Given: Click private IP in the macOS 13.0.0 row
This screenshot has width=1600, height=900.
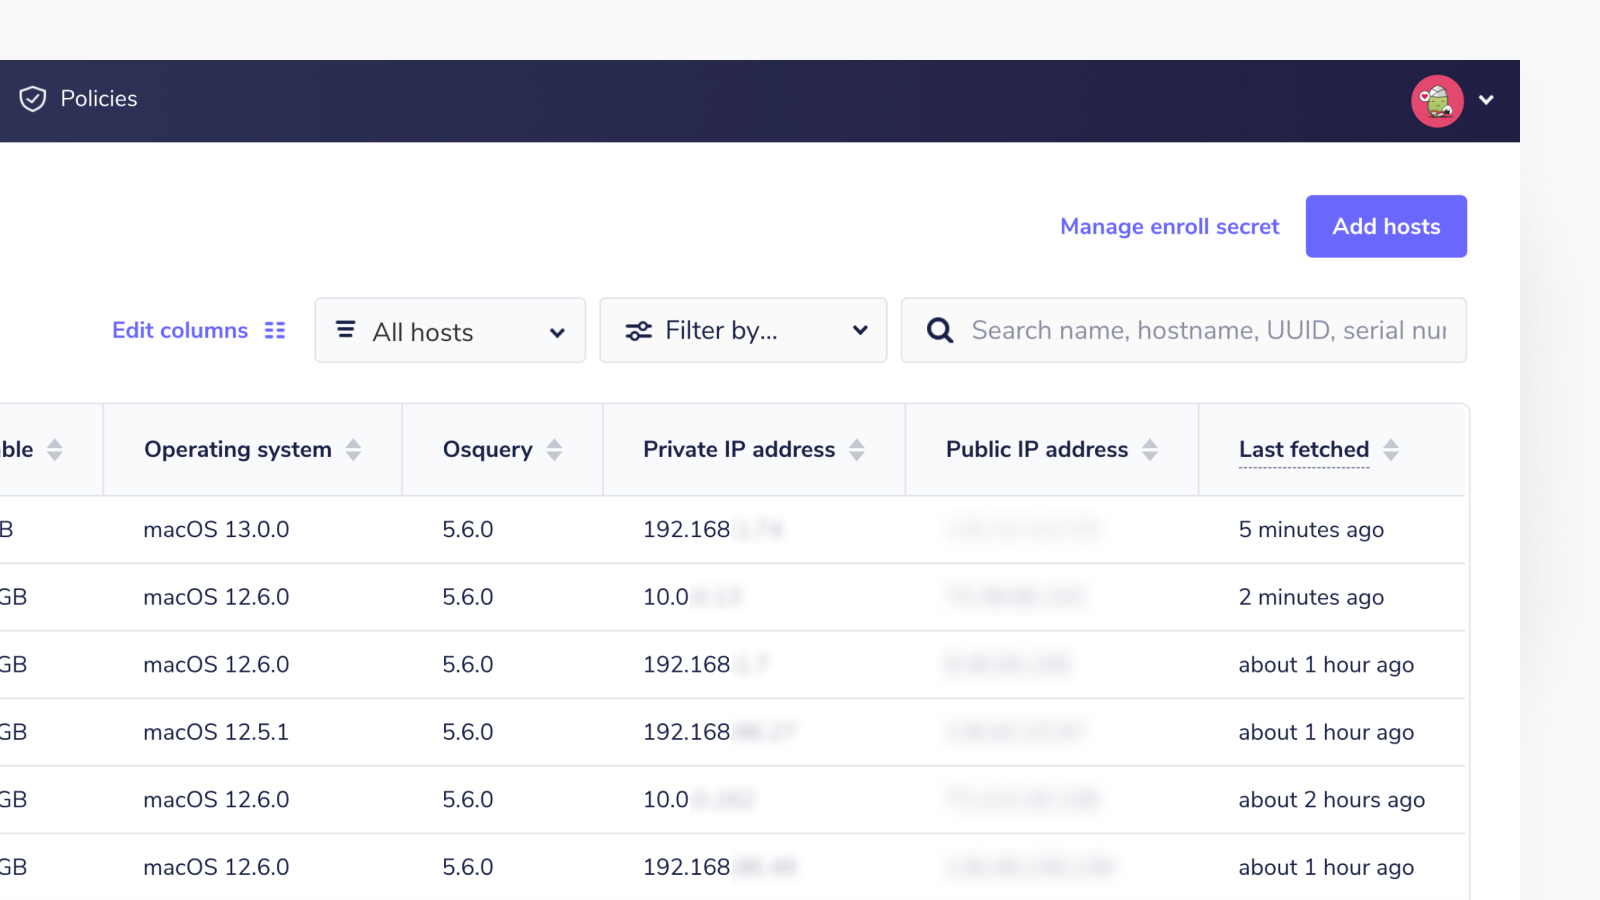Looking at the screenshot, I should [713, 530].
